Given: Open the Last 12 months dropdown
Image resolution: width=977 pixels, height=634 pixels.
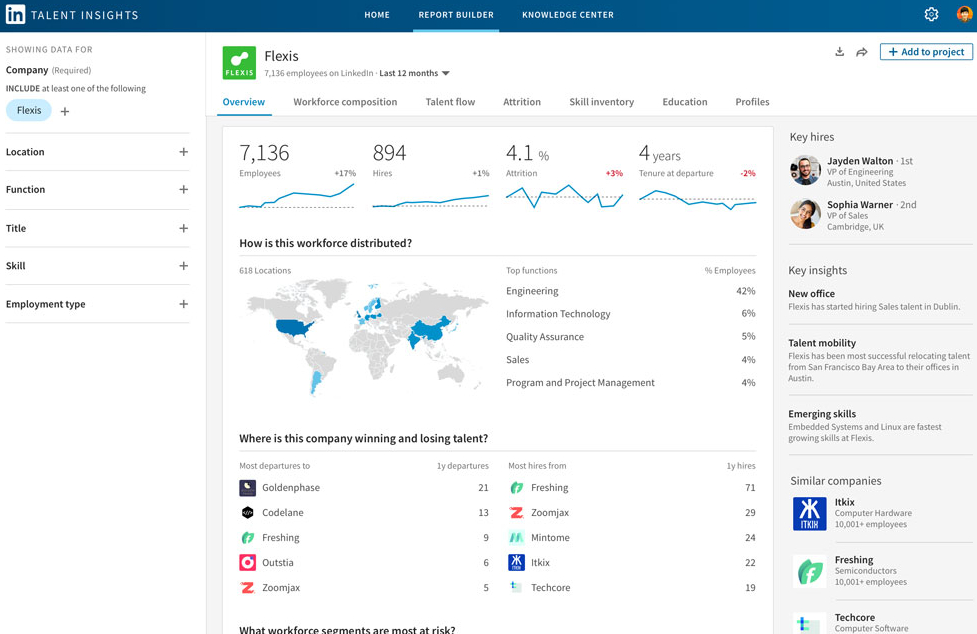Looking at the screenshot, I should pyautogui.click(x=414, y=73).
